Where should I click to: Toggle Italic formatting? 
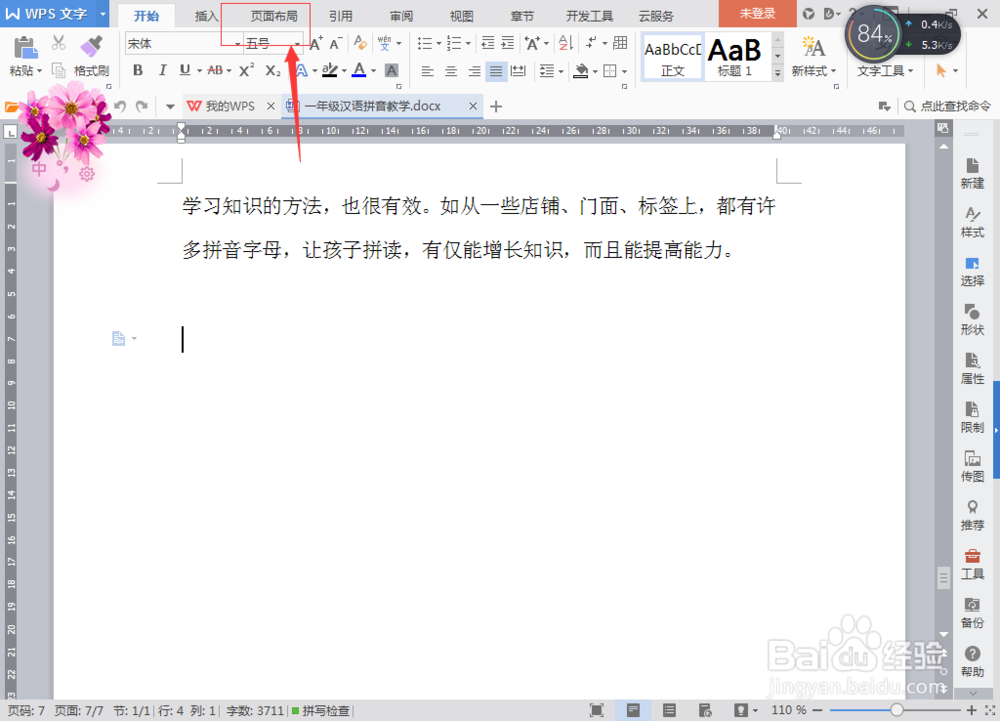click(x=162, y=70)
